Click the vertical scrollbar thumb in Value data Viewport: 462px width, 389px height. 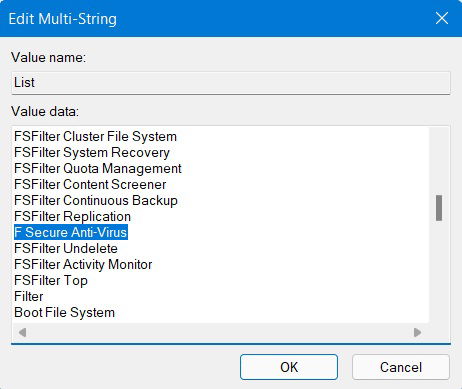(439, 208)
